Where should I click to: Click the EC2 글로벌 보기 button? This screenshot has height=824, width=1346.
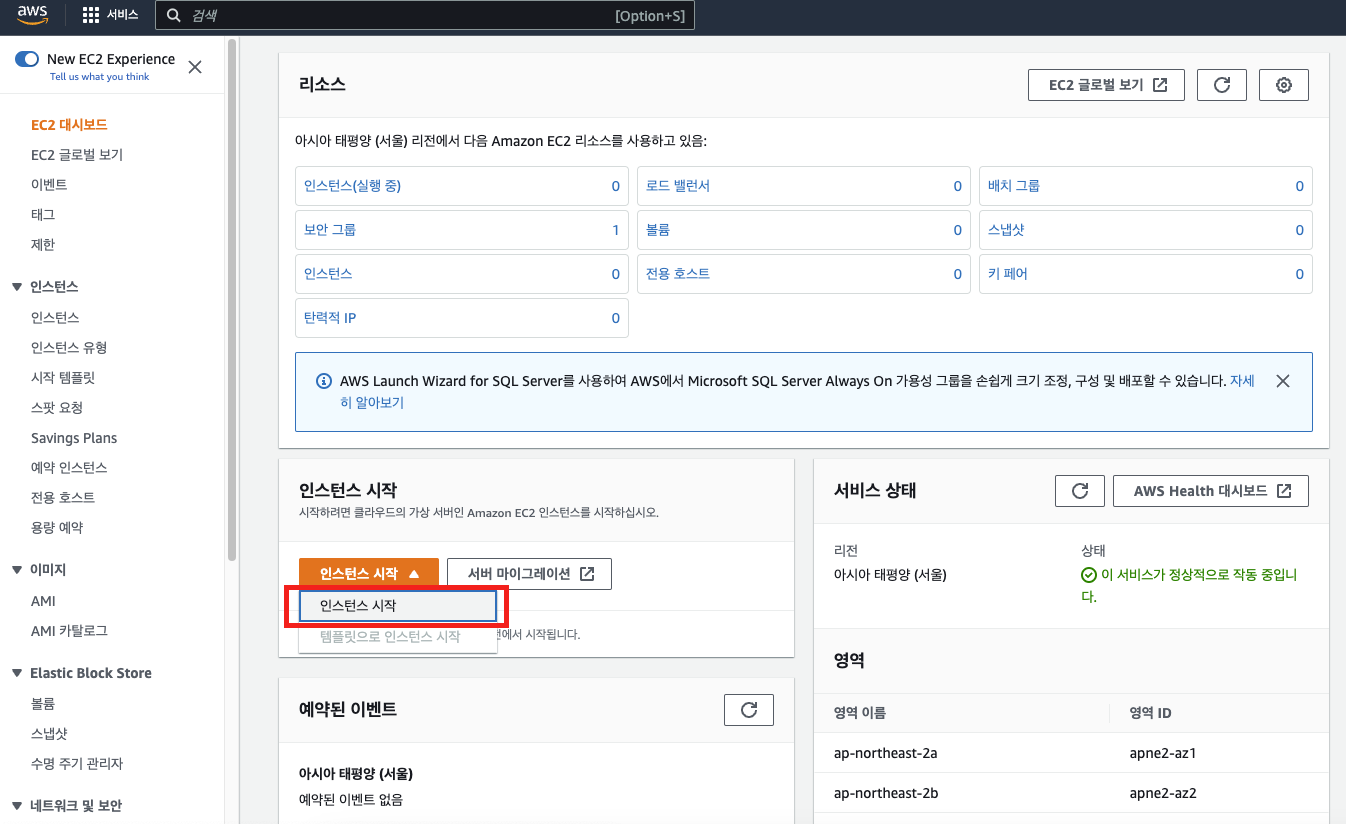[x=1106, y=85]
